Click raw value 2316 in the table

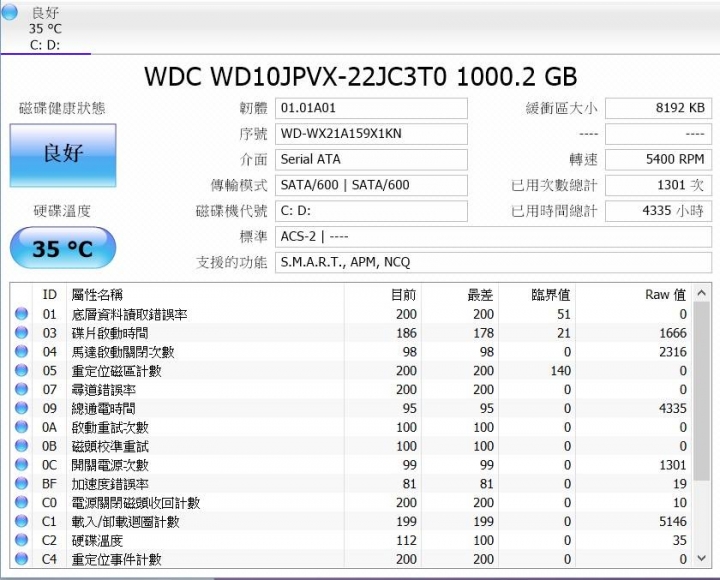click(x=673, y=352)
